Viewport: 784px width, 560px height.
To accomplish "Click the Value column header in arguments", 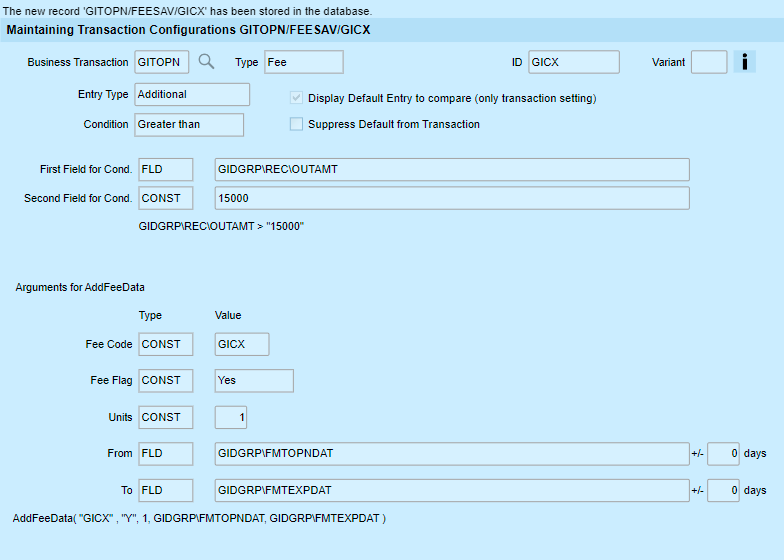I will 228,315.
